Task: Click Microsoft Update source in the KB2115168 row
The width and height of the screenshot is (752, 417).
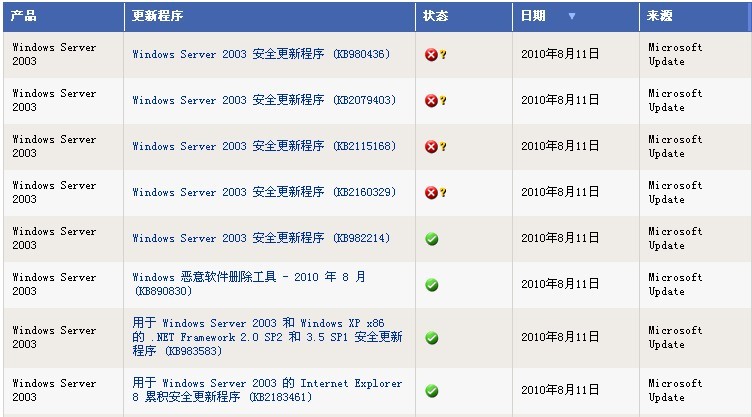Action: (x=675, y=146)
